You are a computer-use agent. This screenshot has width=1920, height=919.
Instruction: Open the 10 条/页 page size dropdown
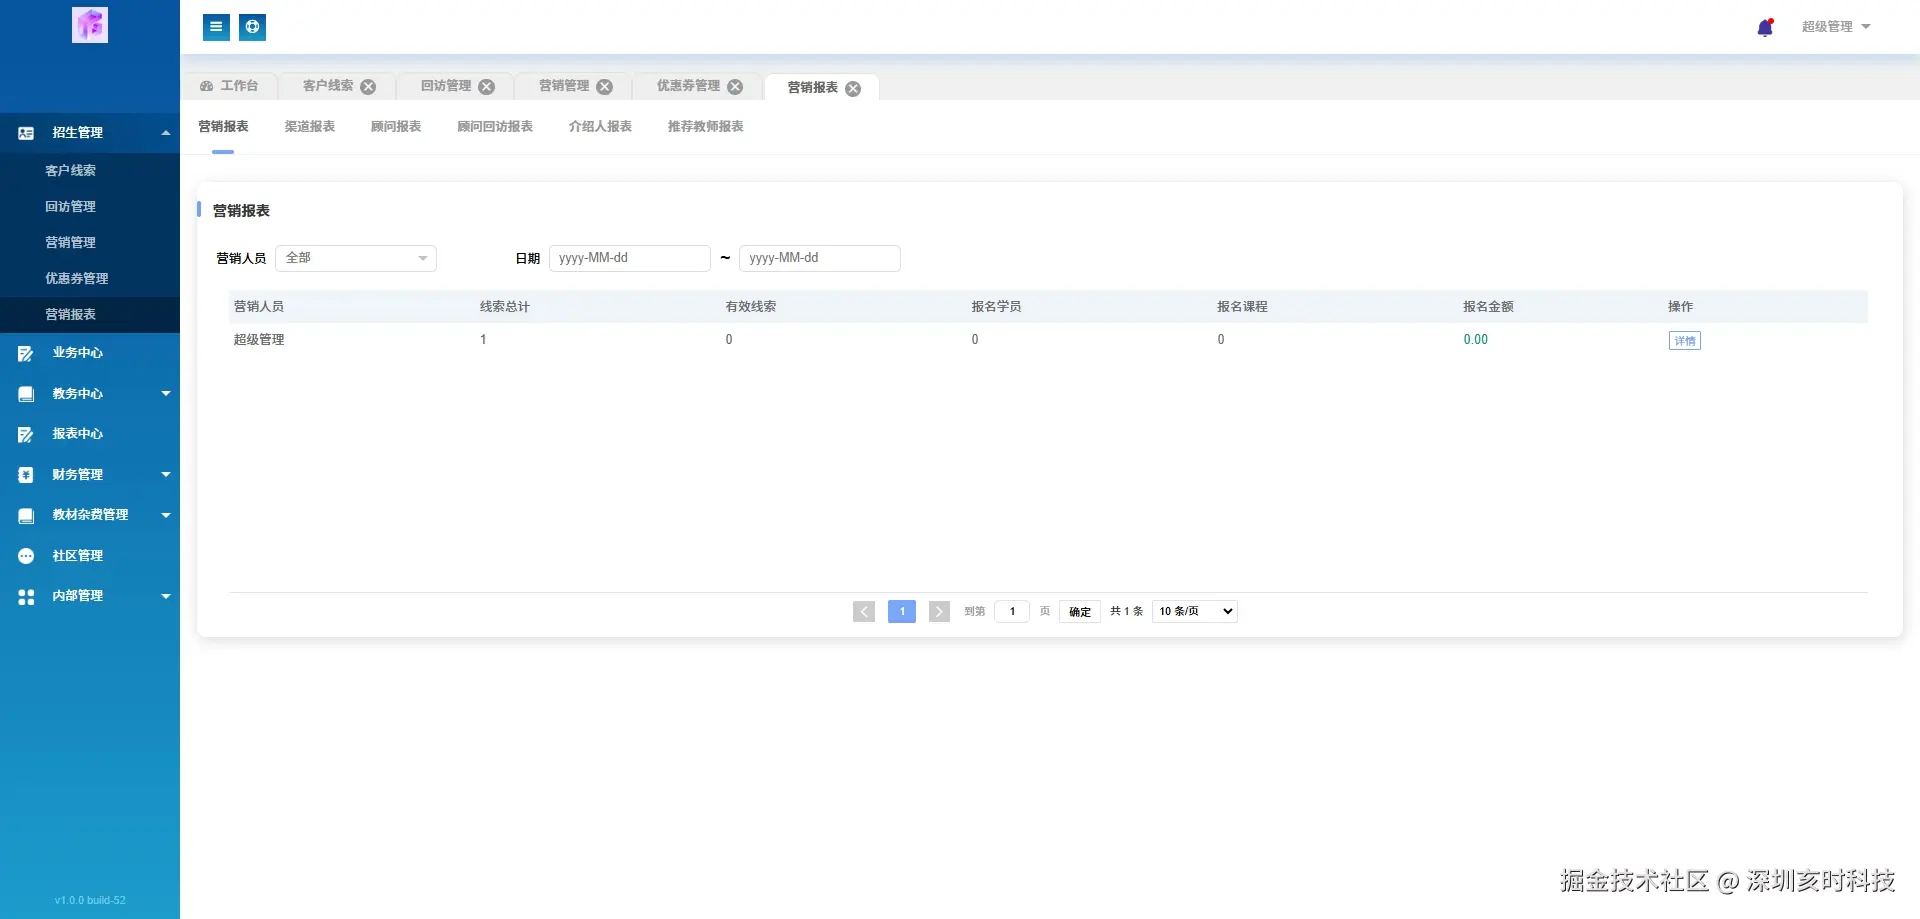(x=1195, y=611)
